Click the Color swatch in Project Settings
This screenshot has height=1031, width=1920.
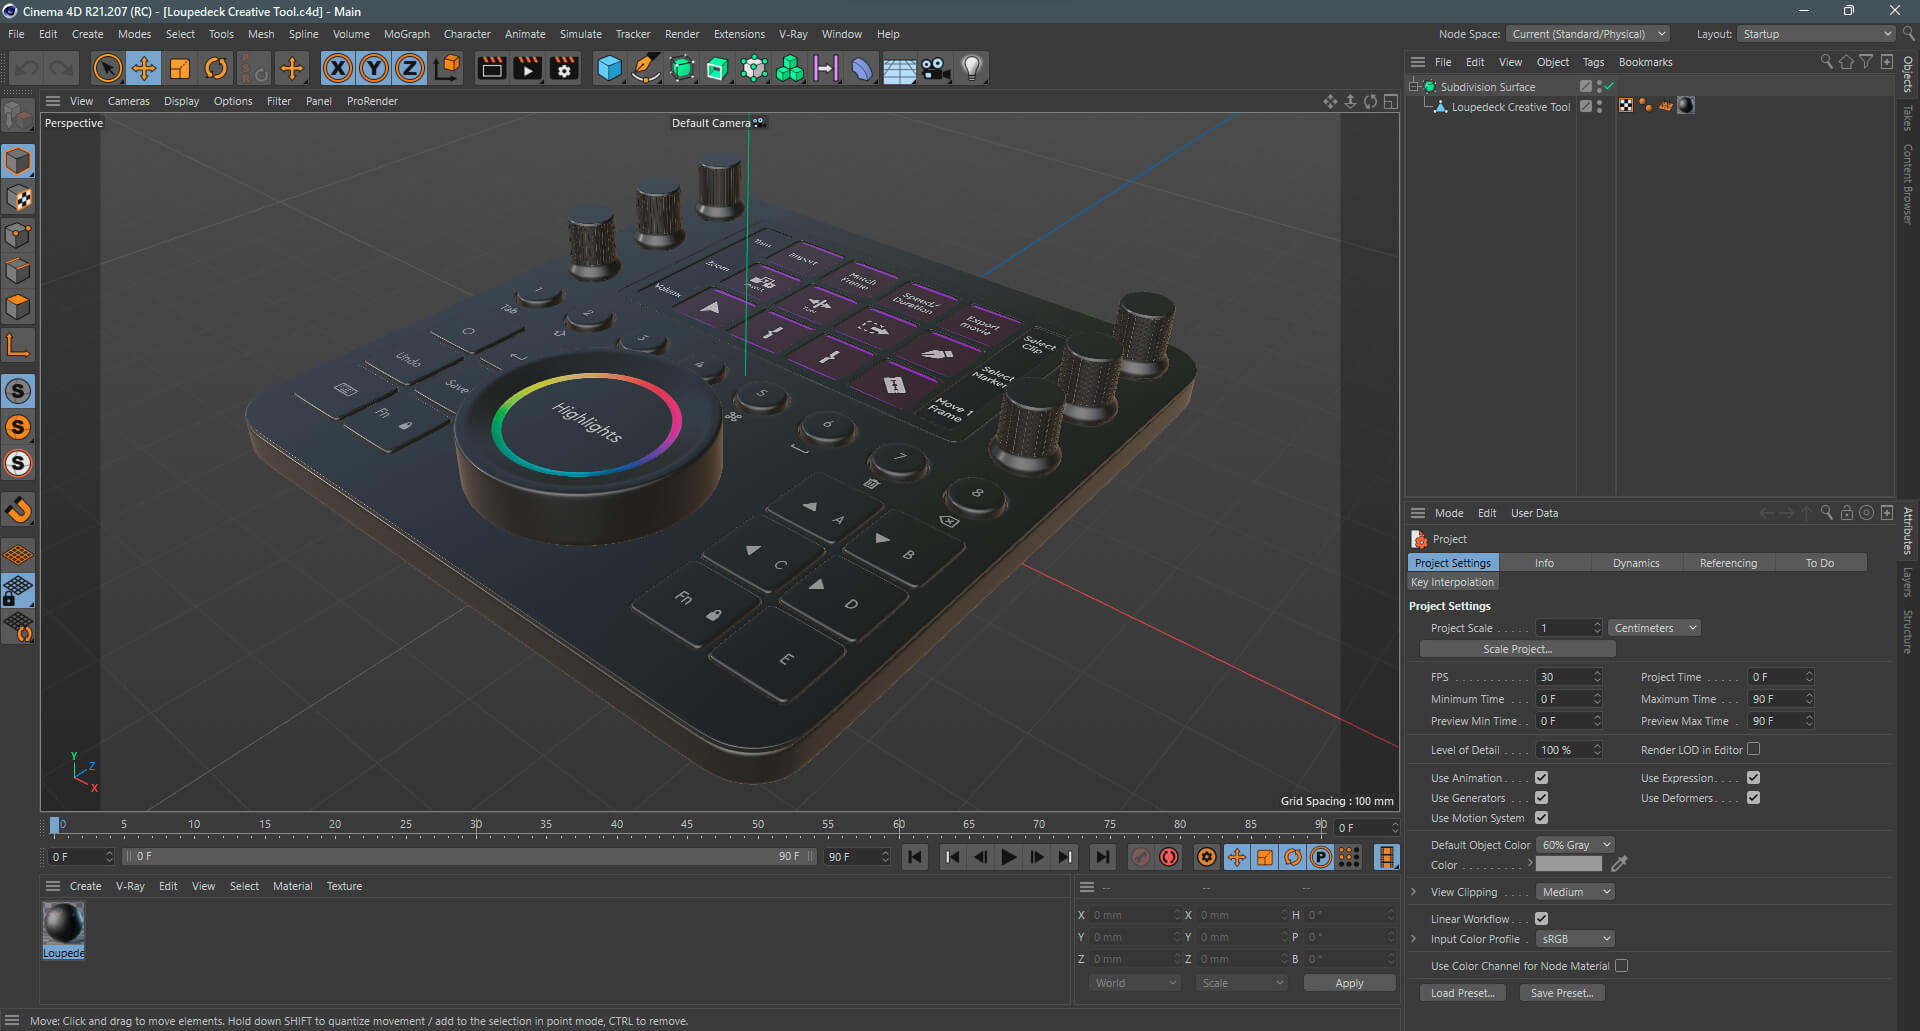pyautogui.click(x=1568, y=865)
